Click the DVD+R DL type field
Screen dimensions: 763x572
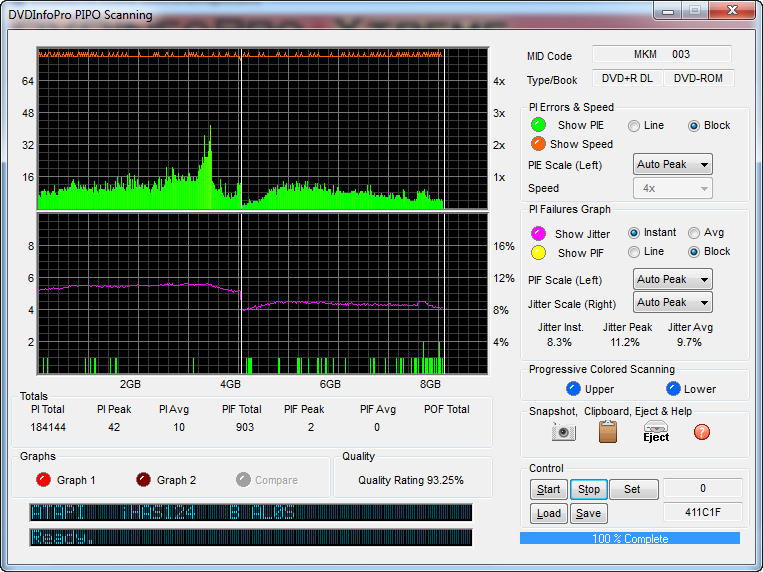(627, 78)
